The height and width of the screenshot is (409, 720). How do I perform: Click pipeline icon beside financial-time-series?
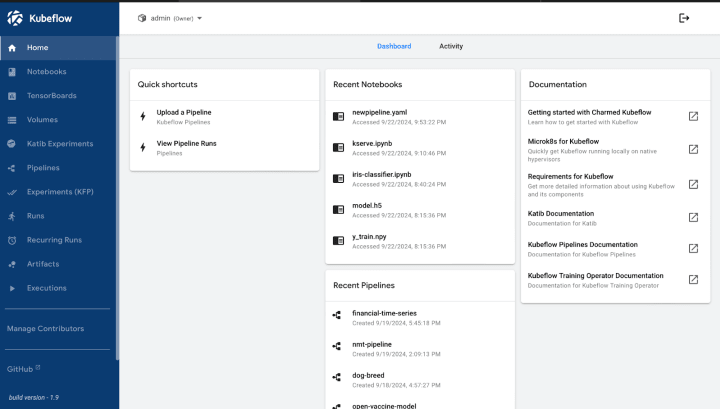(x=337, y=315)
